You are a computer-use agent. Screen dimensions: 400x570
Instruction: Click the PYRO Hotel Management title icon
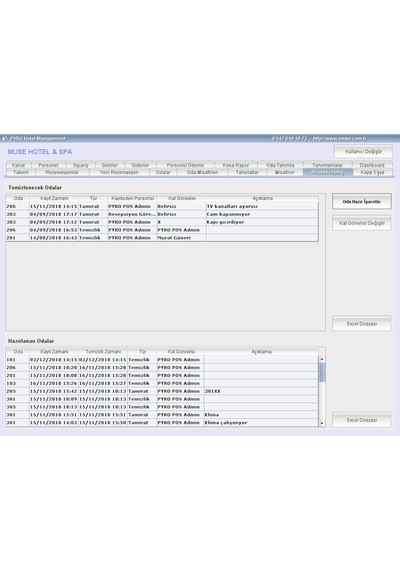tap(5, 139)
